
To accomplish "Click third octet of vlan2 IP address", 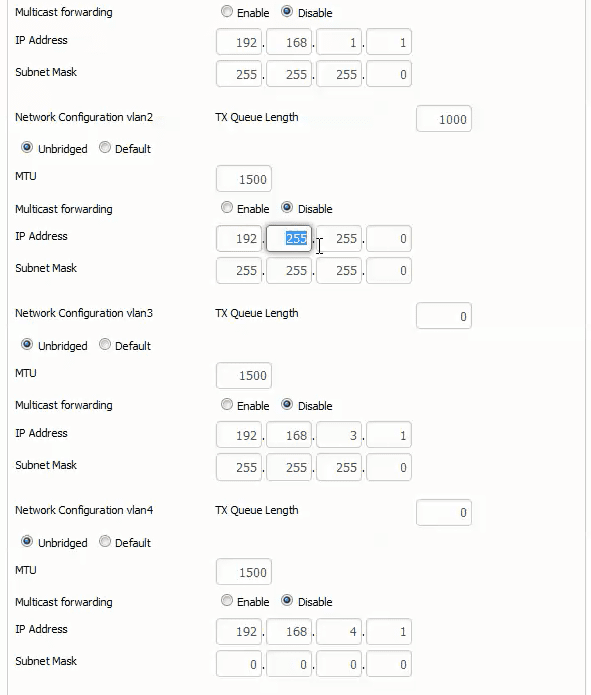I will (x=339, y=238).
